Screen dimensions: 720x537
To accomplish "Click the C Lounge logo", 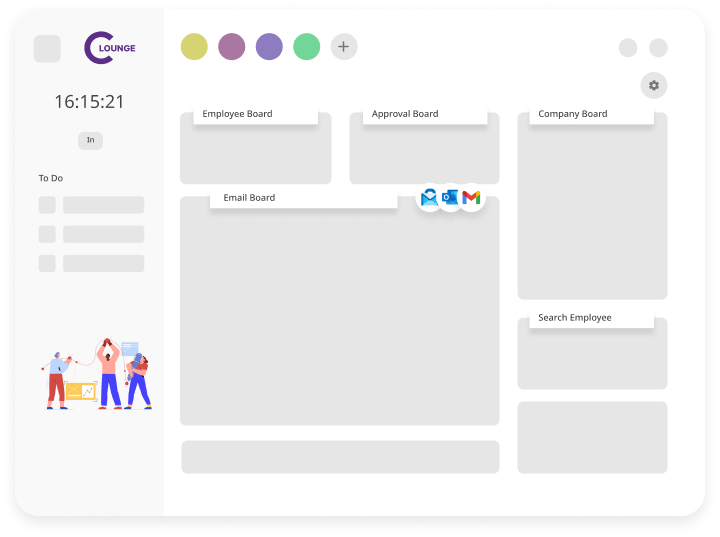I will (x=110, y=48).
